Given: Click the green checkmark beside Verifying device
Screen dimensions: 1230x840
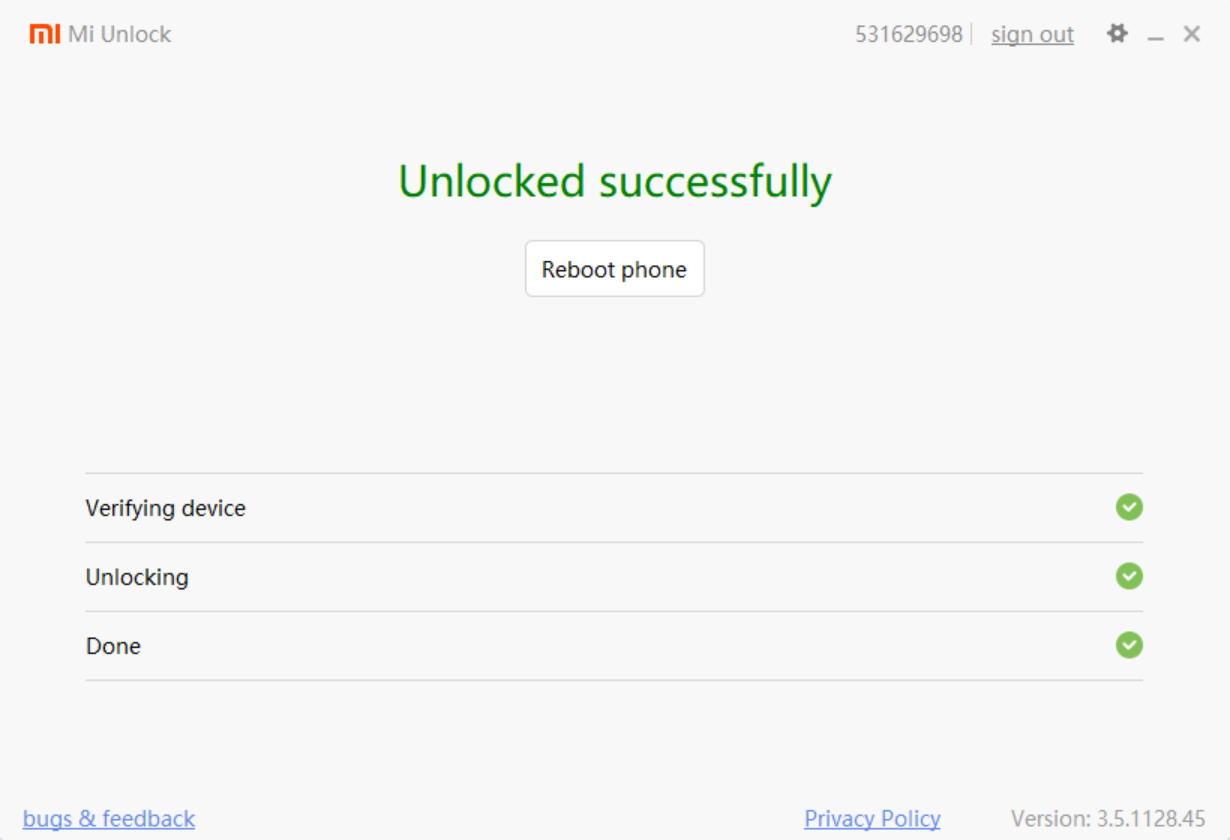Looking at the screenshot, I should [1128, 508].
